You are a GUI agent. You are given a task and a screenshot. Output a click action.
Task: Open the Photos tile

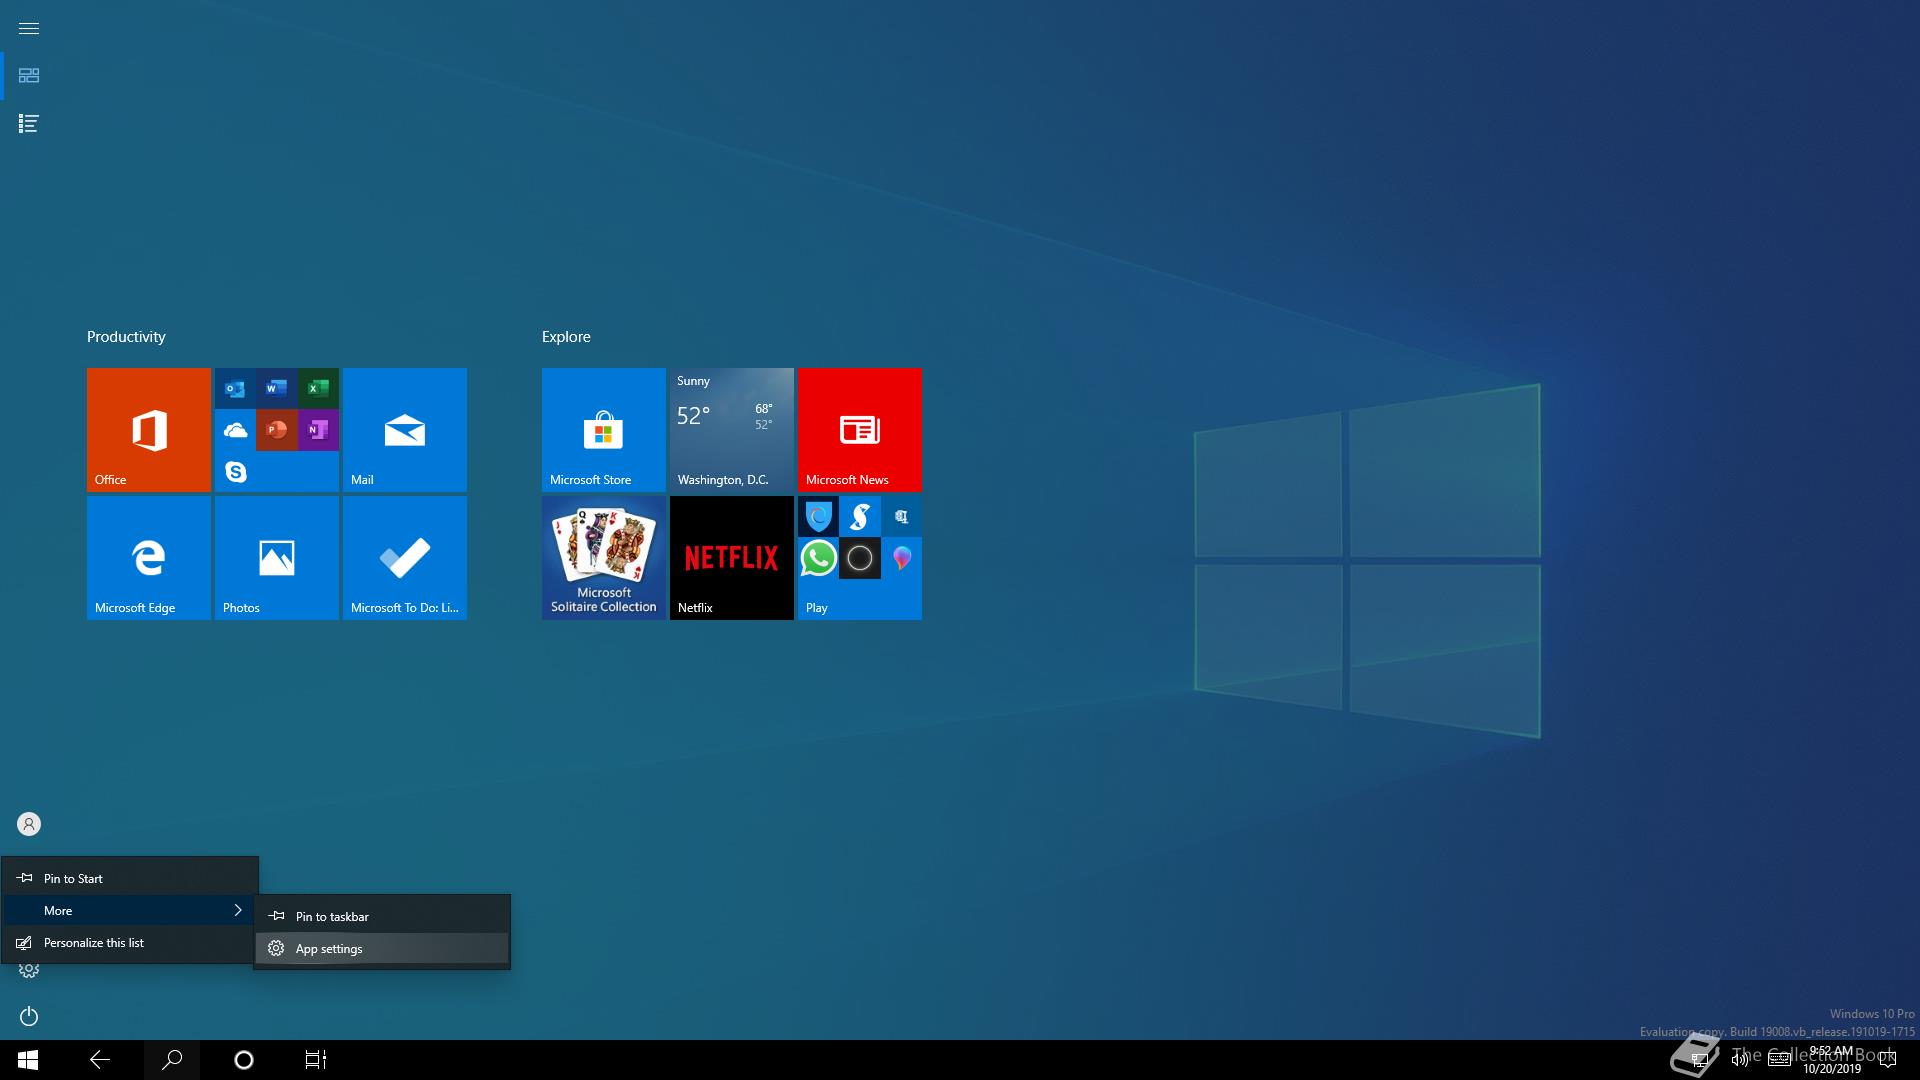[277, 558]
